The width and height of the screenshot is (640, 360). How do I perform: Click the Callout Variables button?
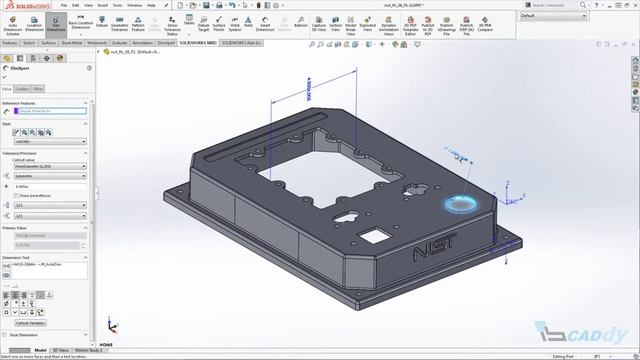coord(31,323)
